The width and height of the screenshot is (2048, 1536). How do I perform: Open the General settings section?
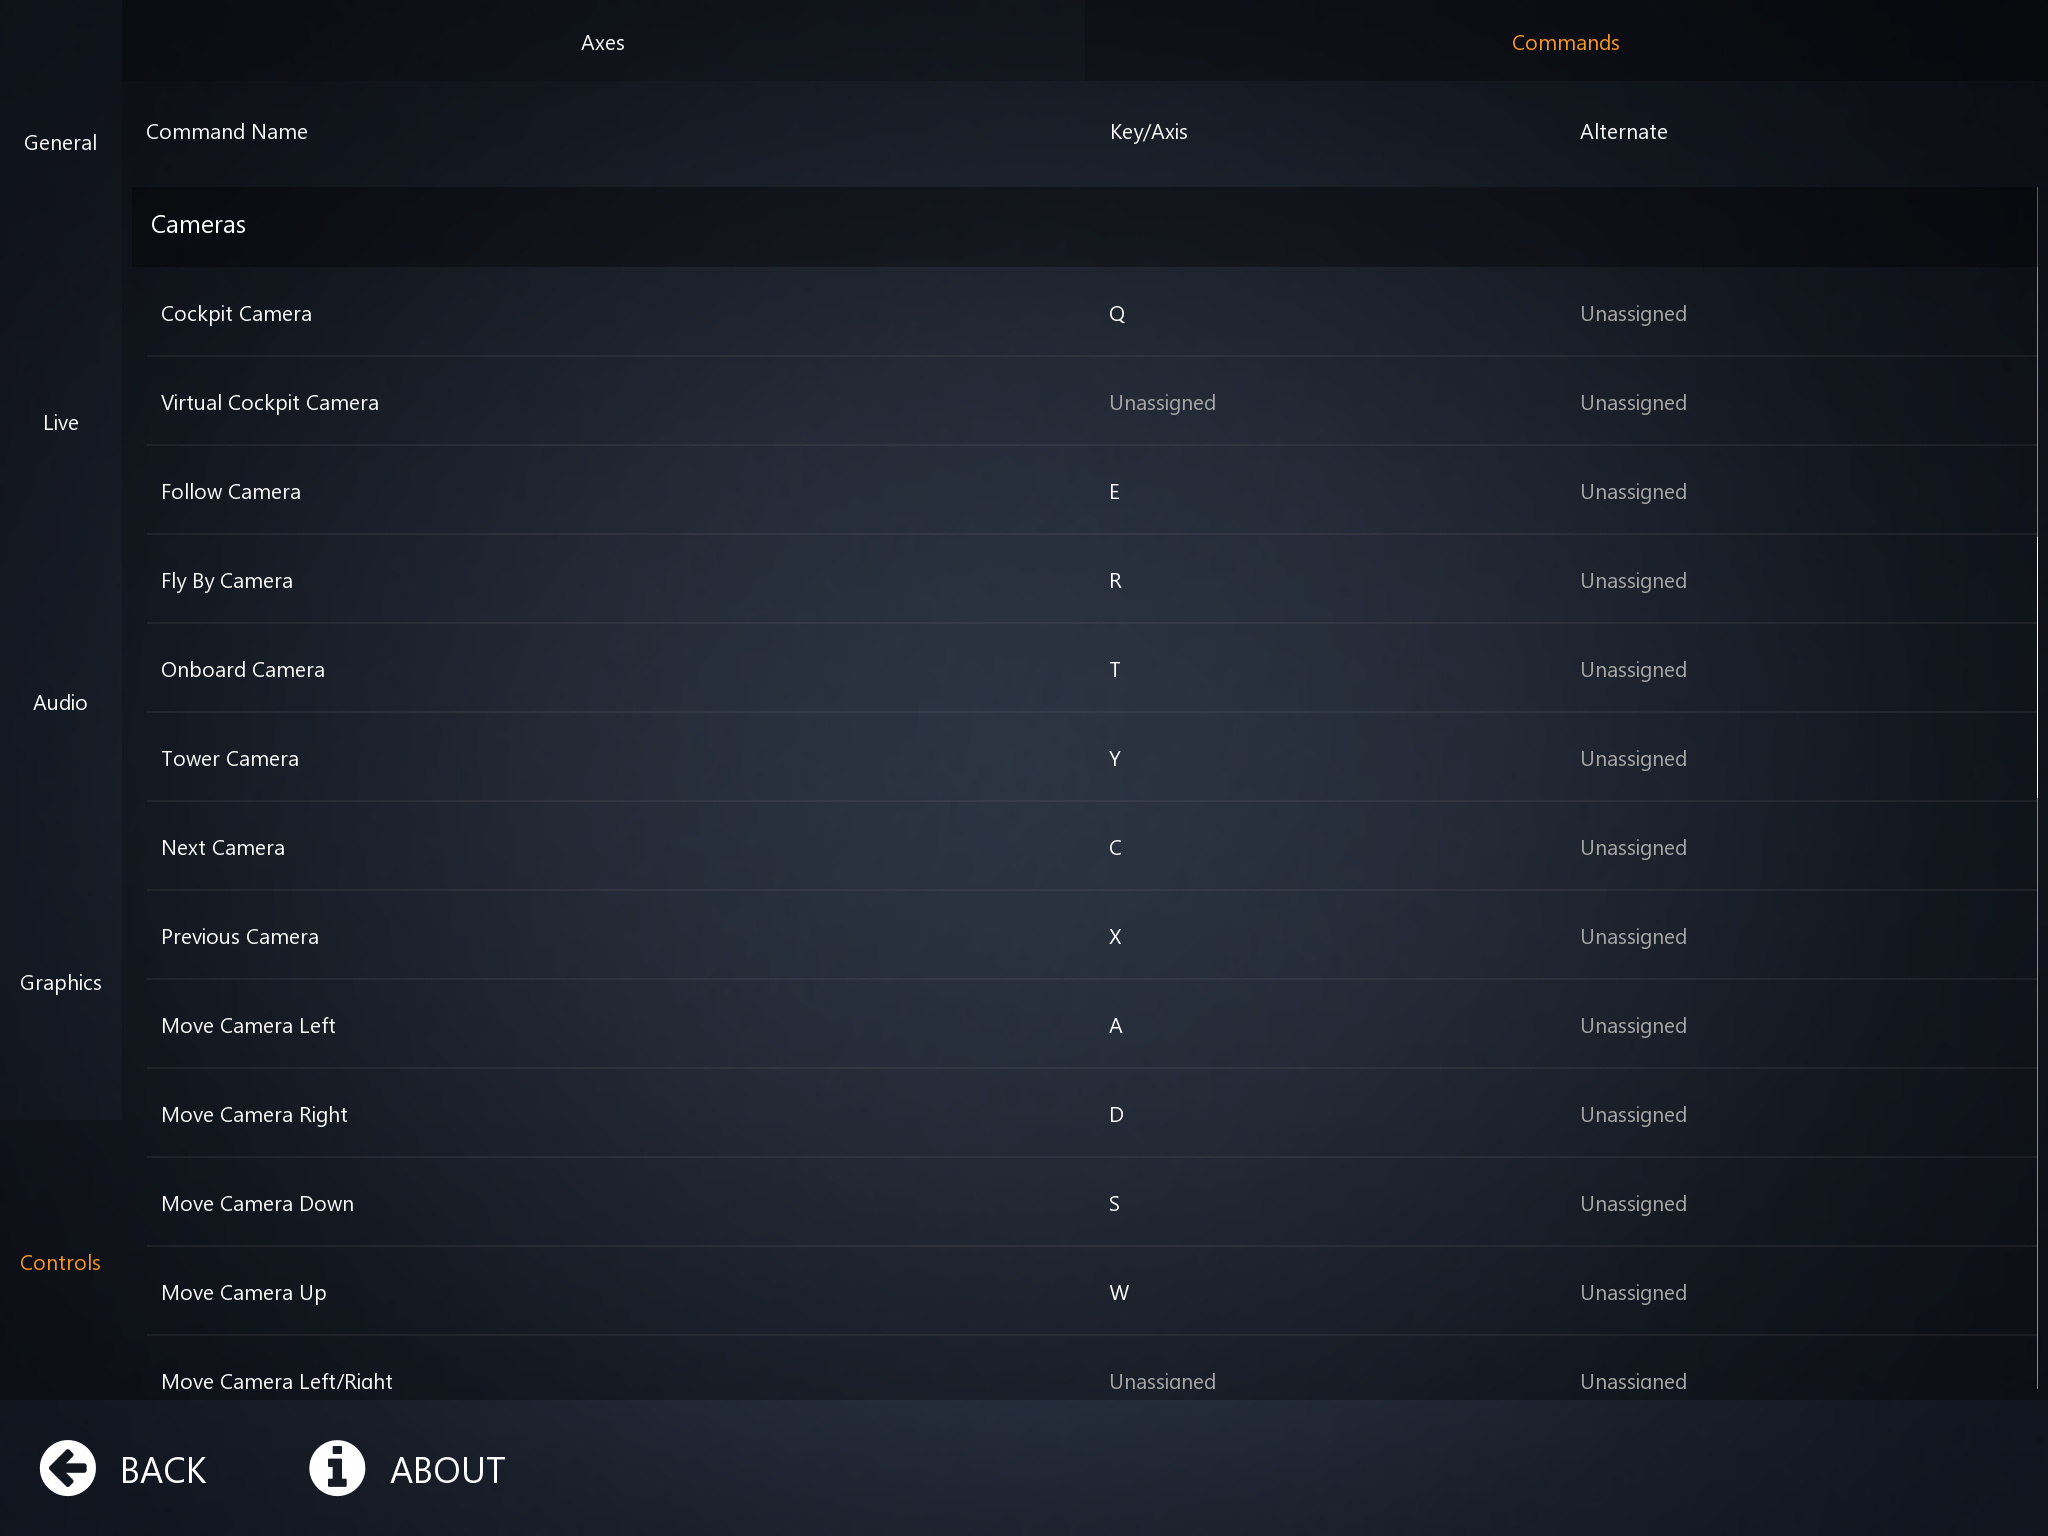pyautogui.click(x=60, y=142)
